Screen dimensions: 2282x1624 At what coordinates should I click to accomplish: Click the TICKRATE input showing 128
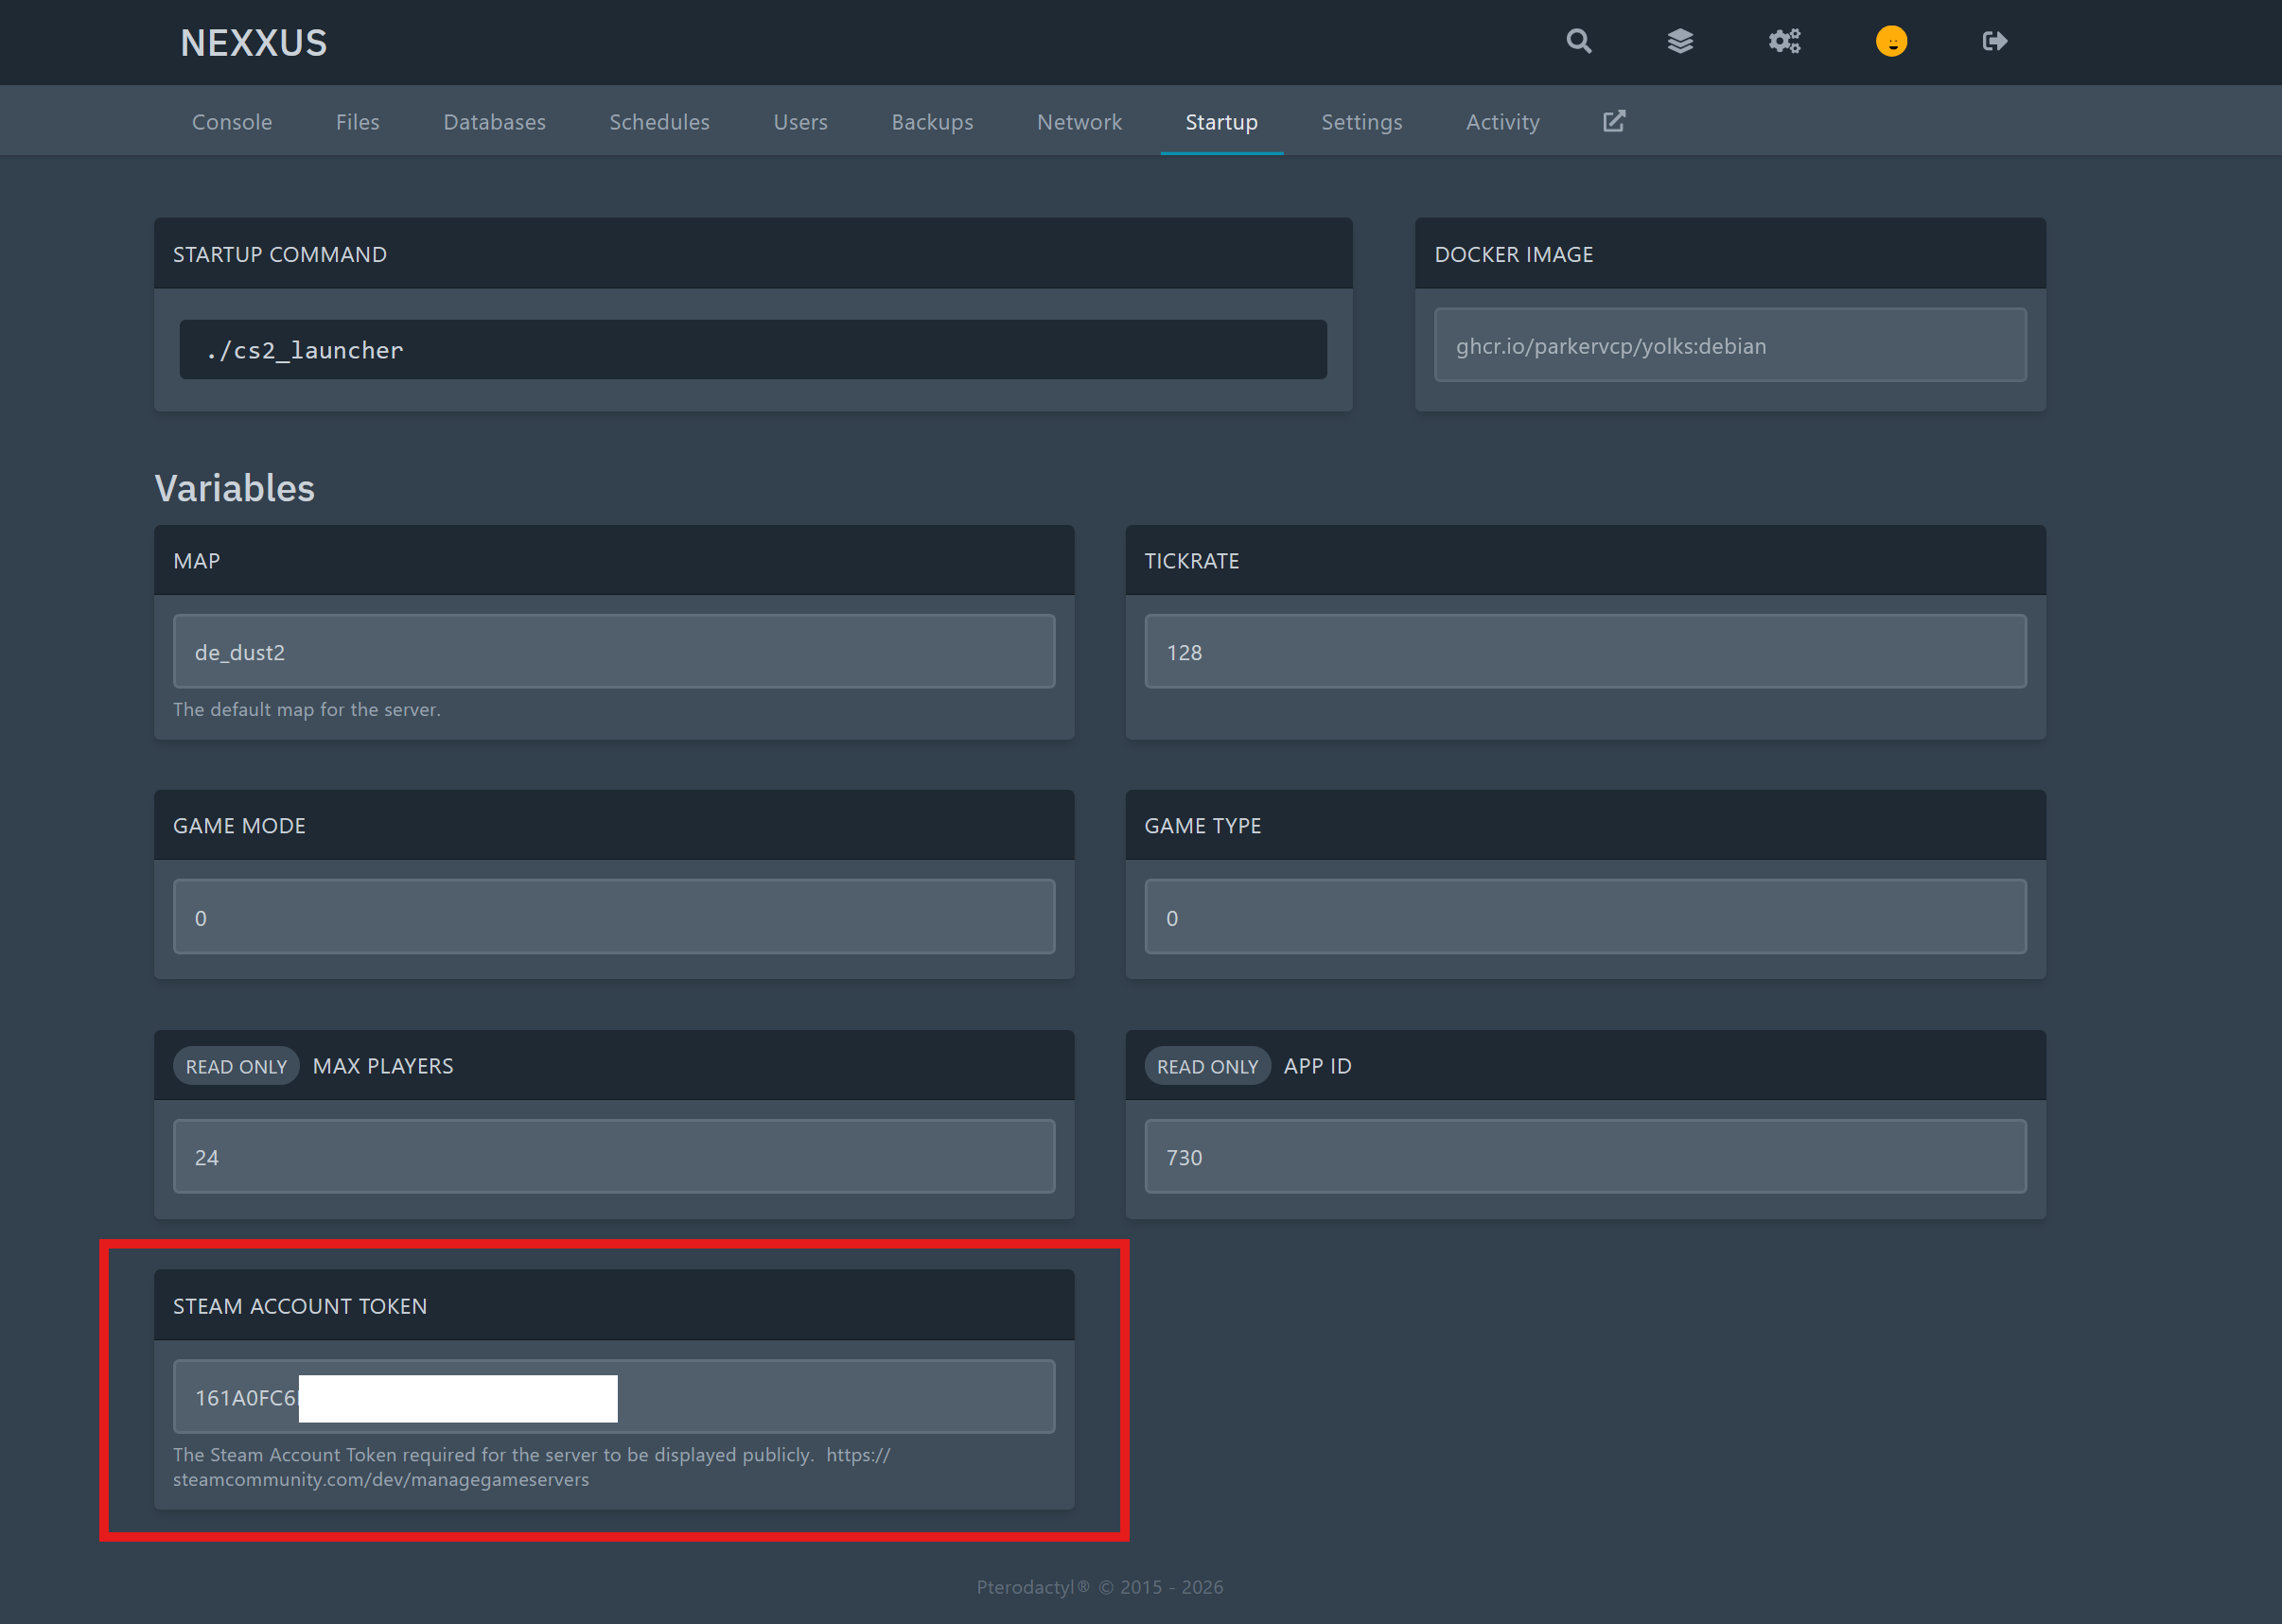(1585, 651)
